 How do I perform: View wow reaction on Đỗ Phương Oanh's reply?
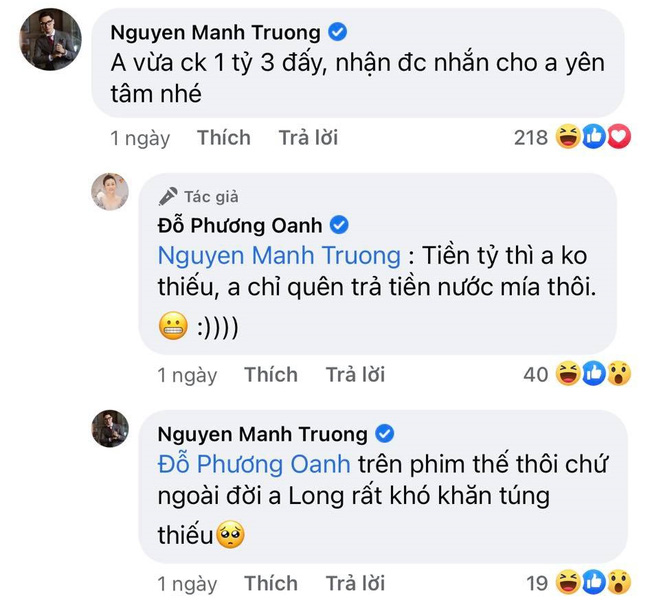pos(619,374)
